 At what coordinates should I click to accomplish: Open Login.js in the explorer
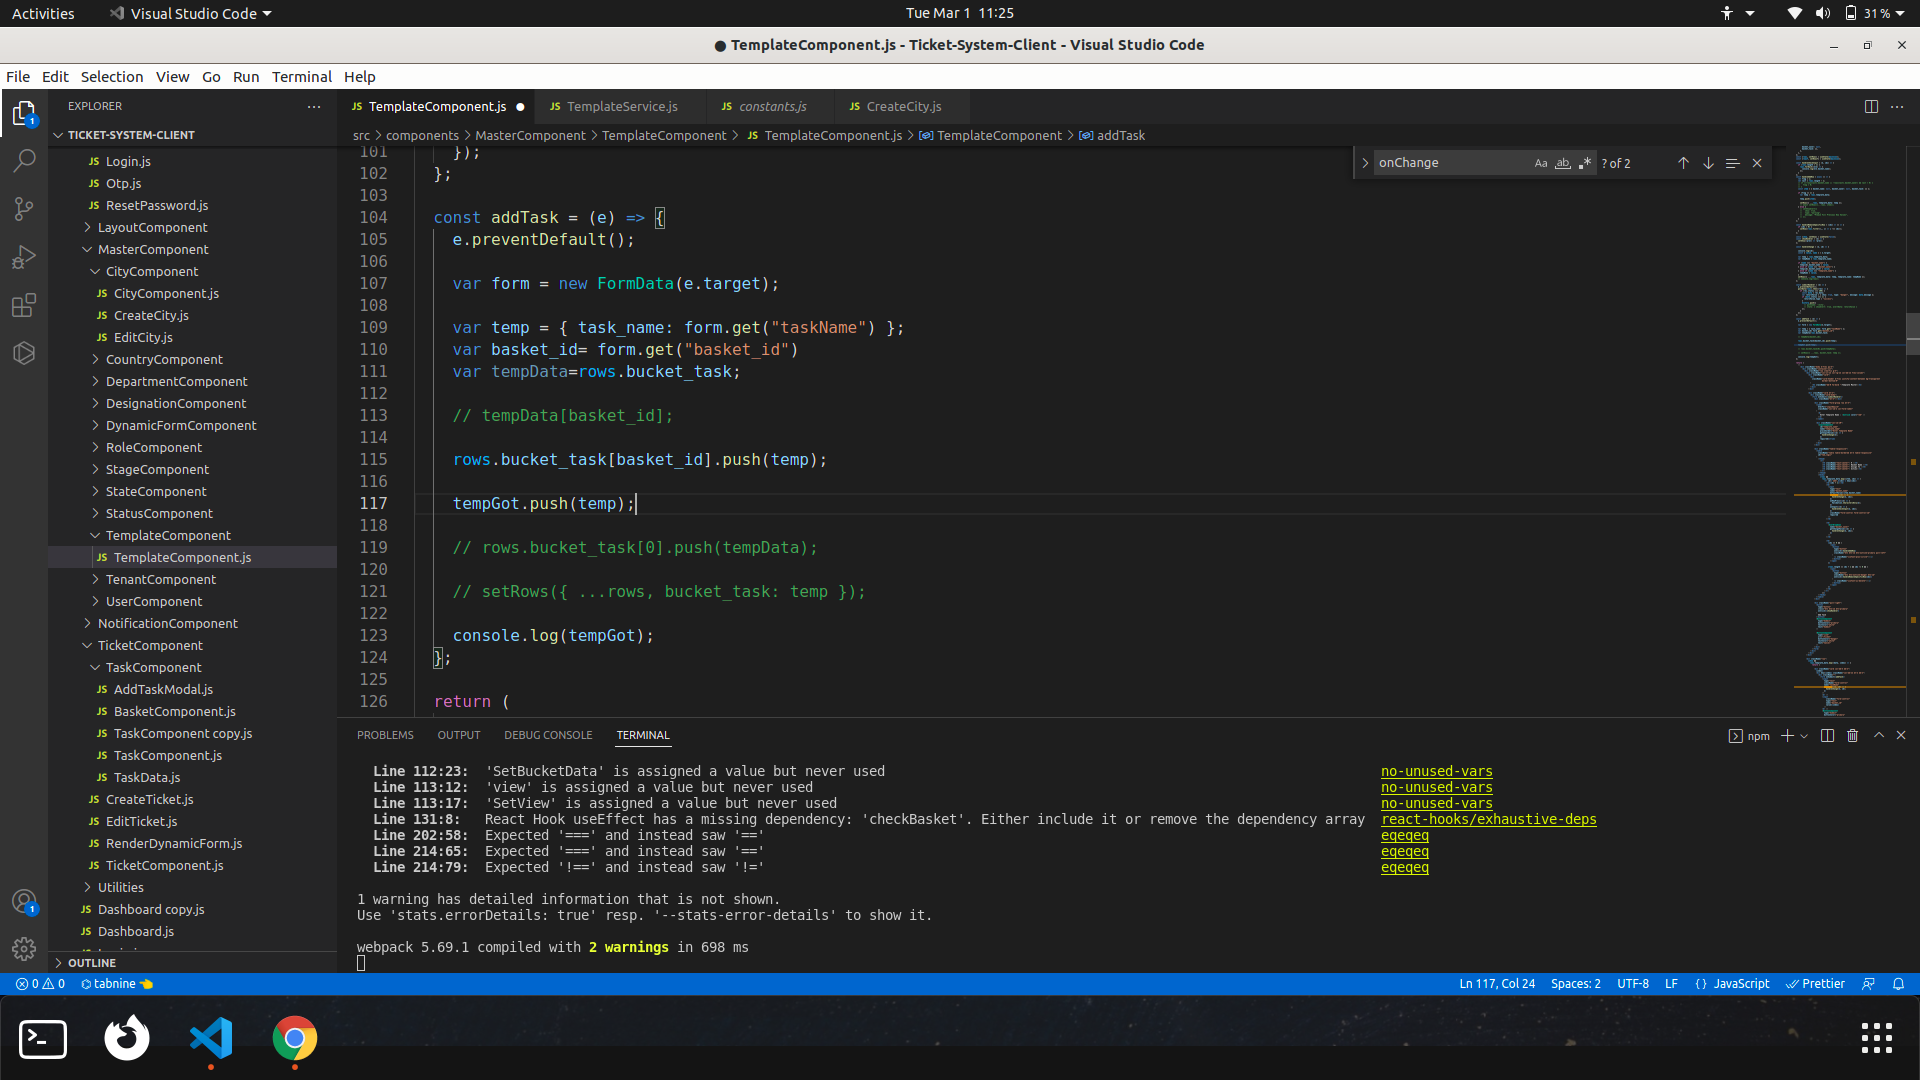point(128,161)
